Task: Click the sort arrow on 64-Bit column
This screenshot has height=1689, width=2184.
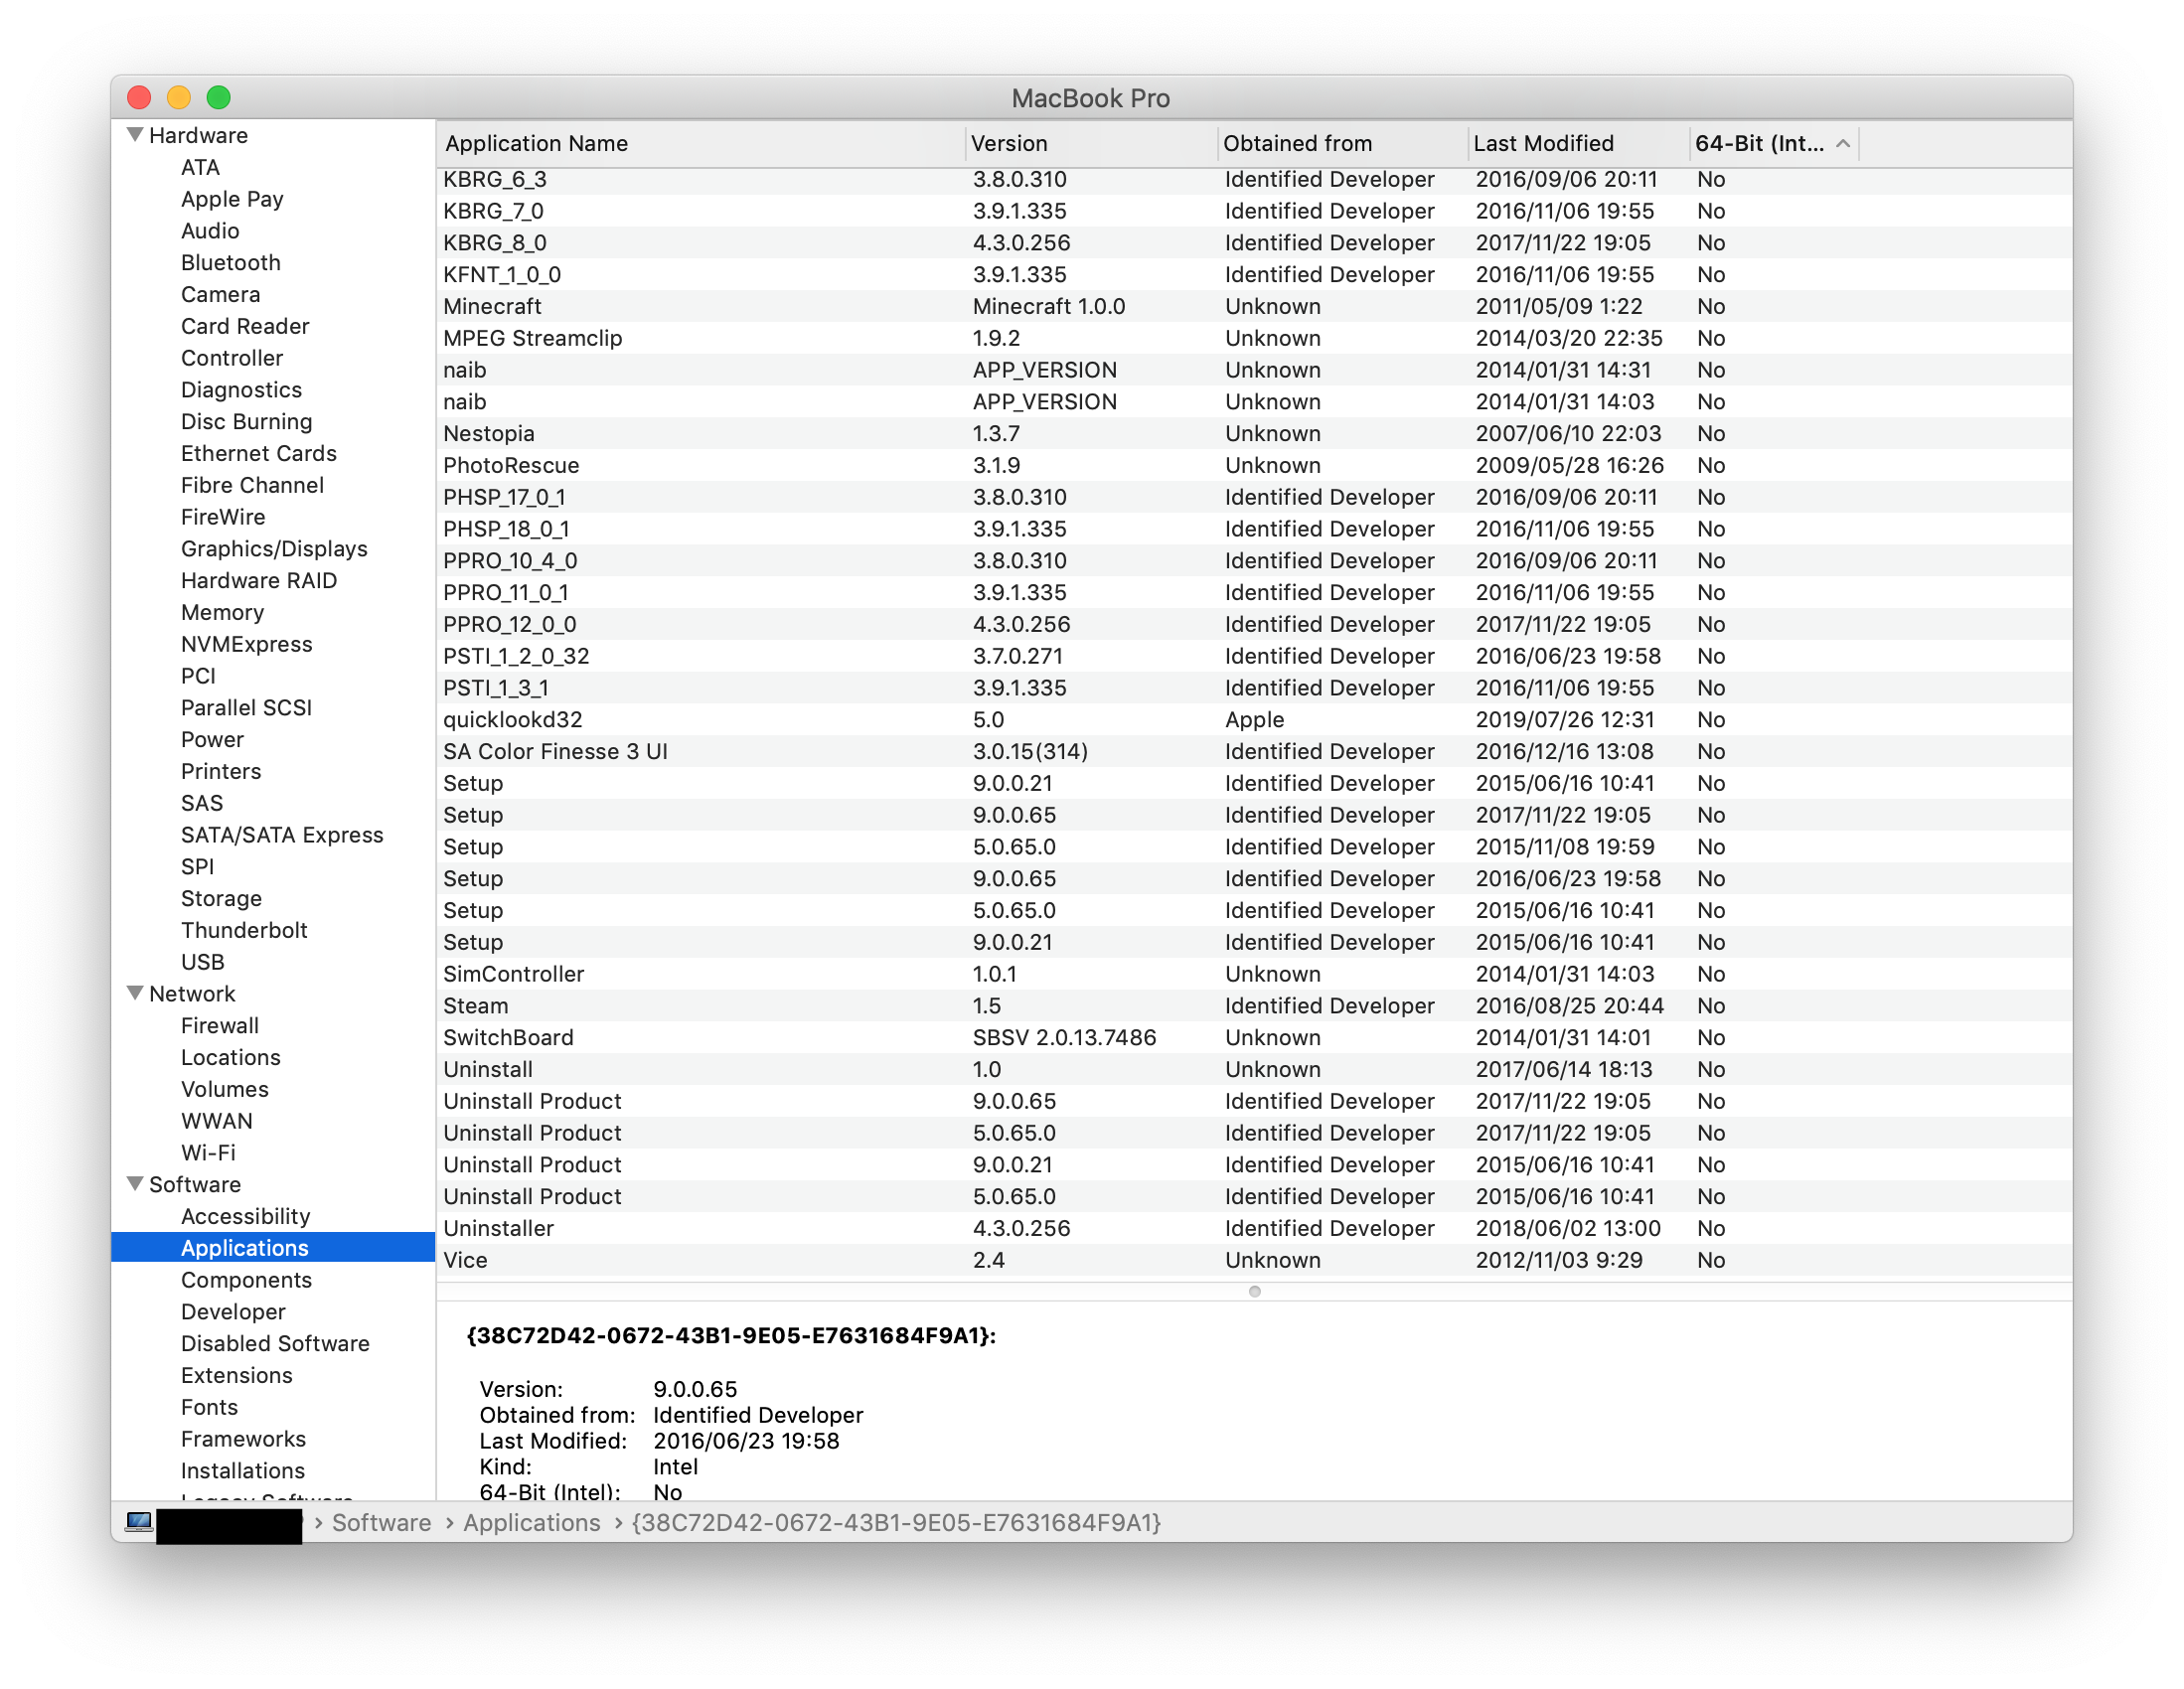Action: click(x=1843, y=144)
